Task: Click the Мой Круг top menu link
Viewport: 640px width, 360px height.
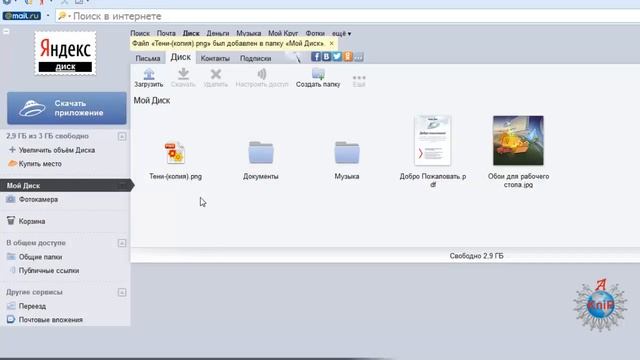Action: (x=283, y=33)
